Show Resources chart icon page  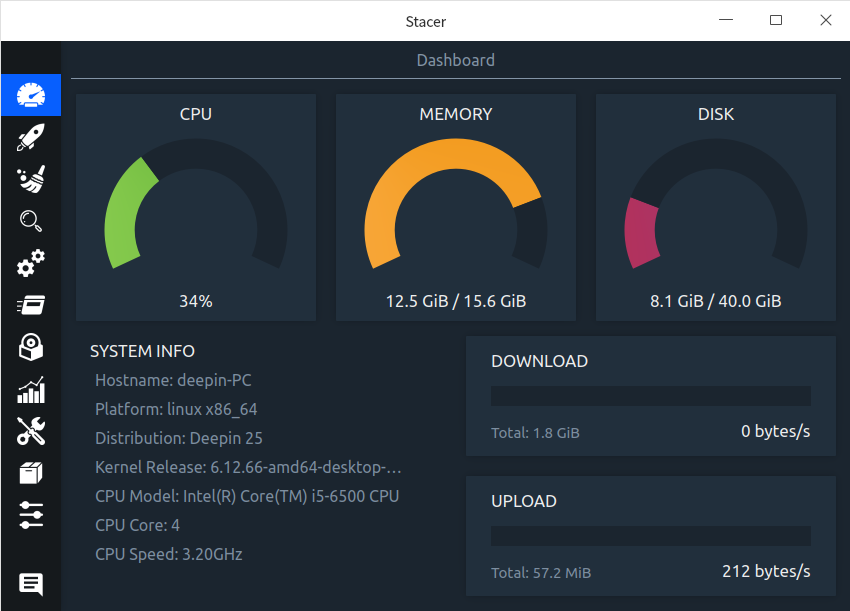(x=31, y=389)
